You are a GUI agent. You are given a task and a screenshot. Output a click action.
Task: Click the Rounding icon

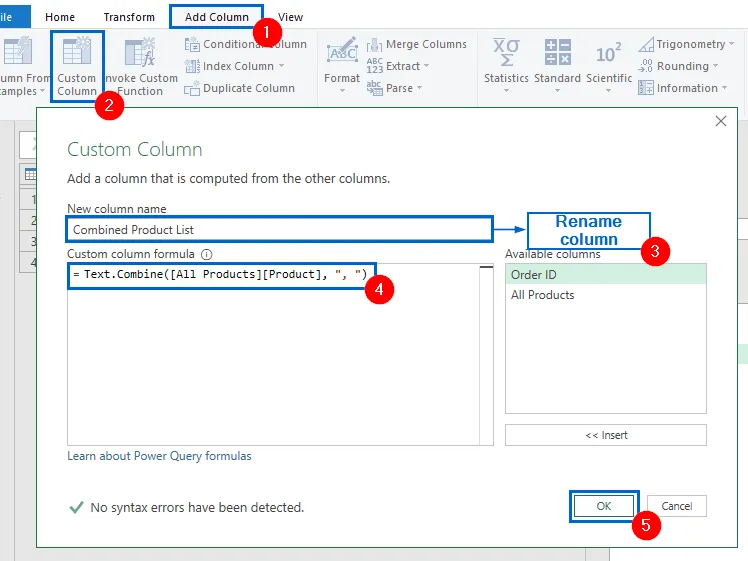[645, 66]
